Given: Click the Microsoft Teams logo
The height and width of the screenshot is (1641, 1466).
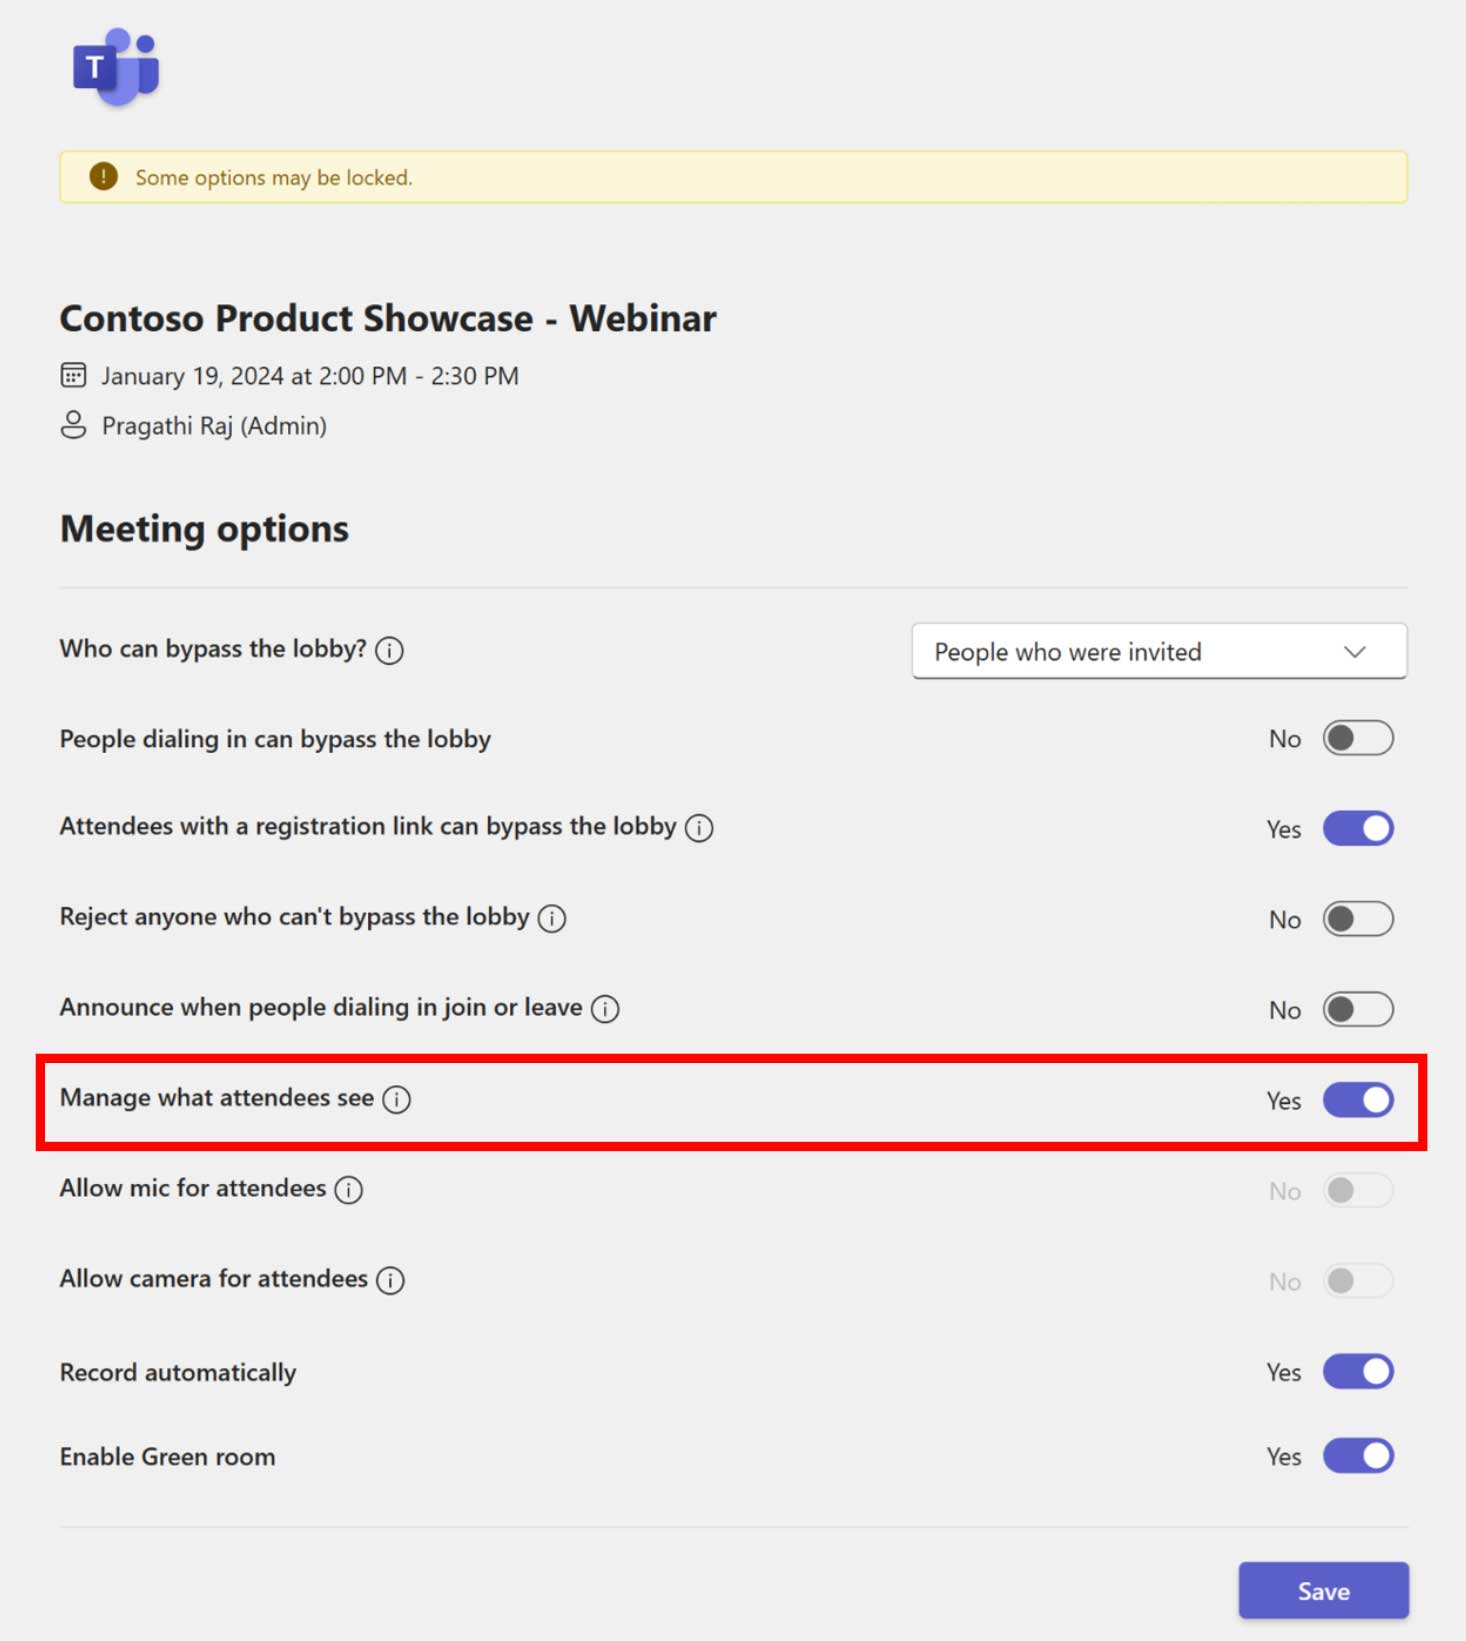Looking at the screenshot, I should [116, 67].
